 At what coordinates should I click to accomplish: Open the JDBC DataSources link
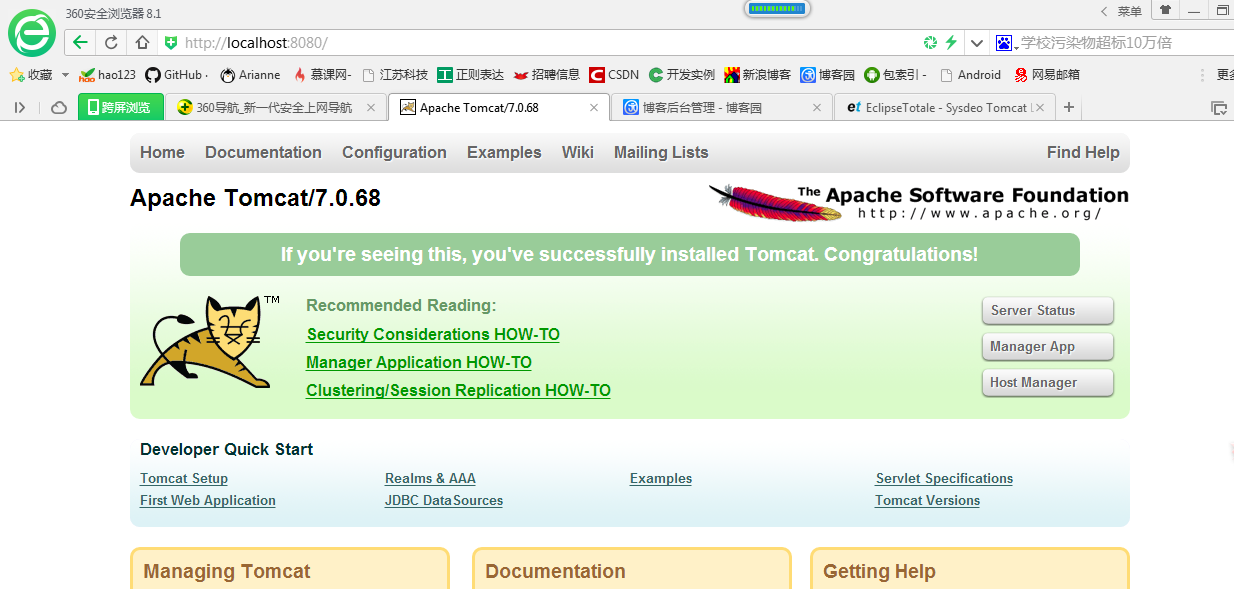(x=444, y=500)
